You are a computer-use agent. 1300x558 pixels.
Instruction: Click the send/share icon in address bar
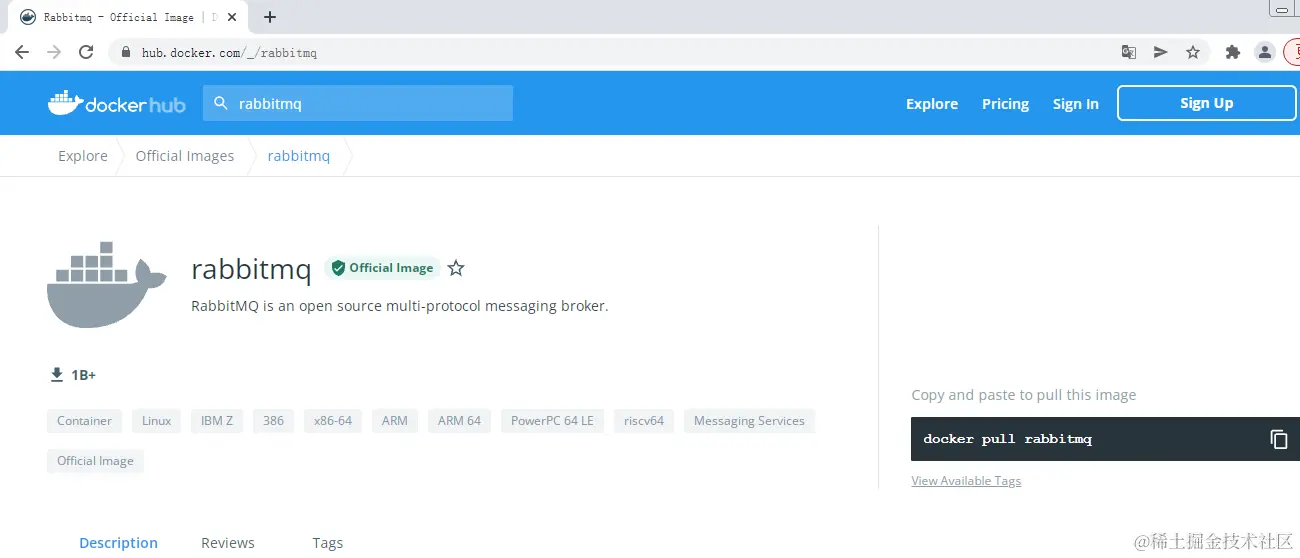[x=1161, y=52]
